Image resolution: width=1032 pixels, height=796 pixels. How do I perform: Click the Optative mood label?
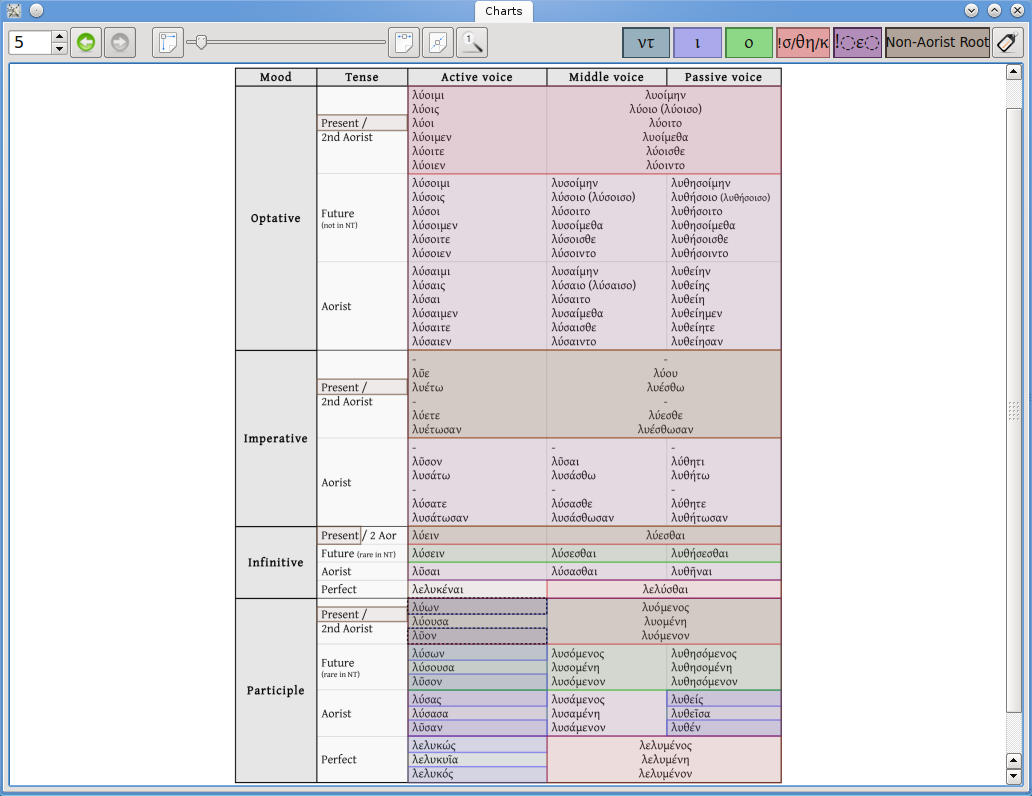[276, 219]
